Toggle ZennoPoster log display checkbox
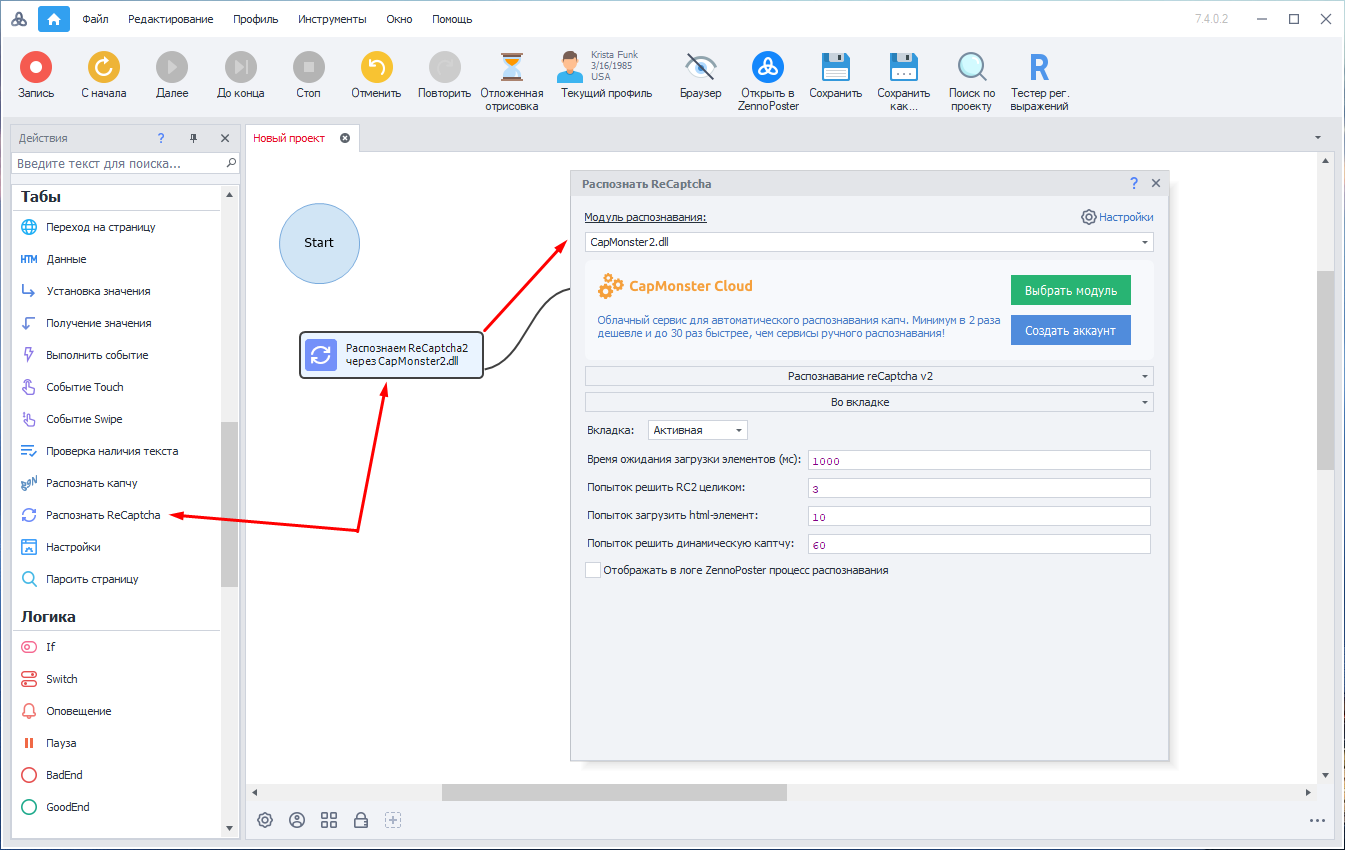This screenshot has height=850, width=1345. [x=593, y=570]
